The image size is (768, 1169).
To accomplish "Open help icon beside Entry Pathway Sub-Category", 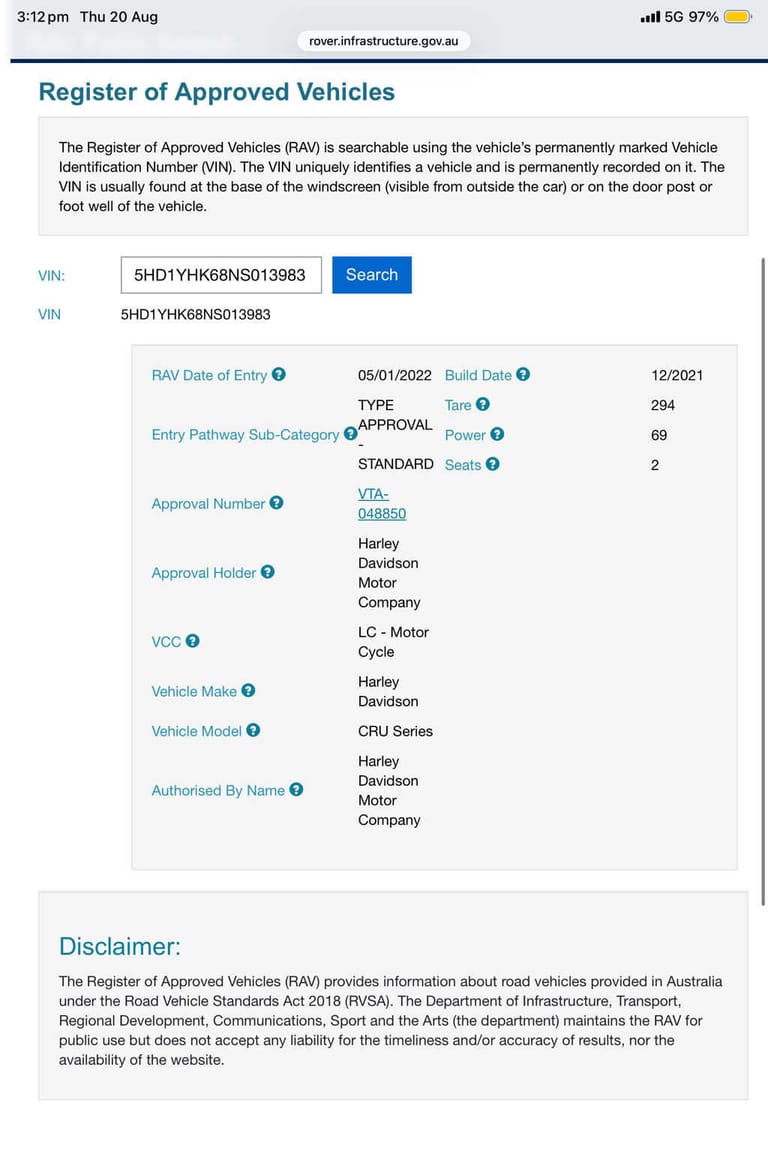I will point(350,434).
